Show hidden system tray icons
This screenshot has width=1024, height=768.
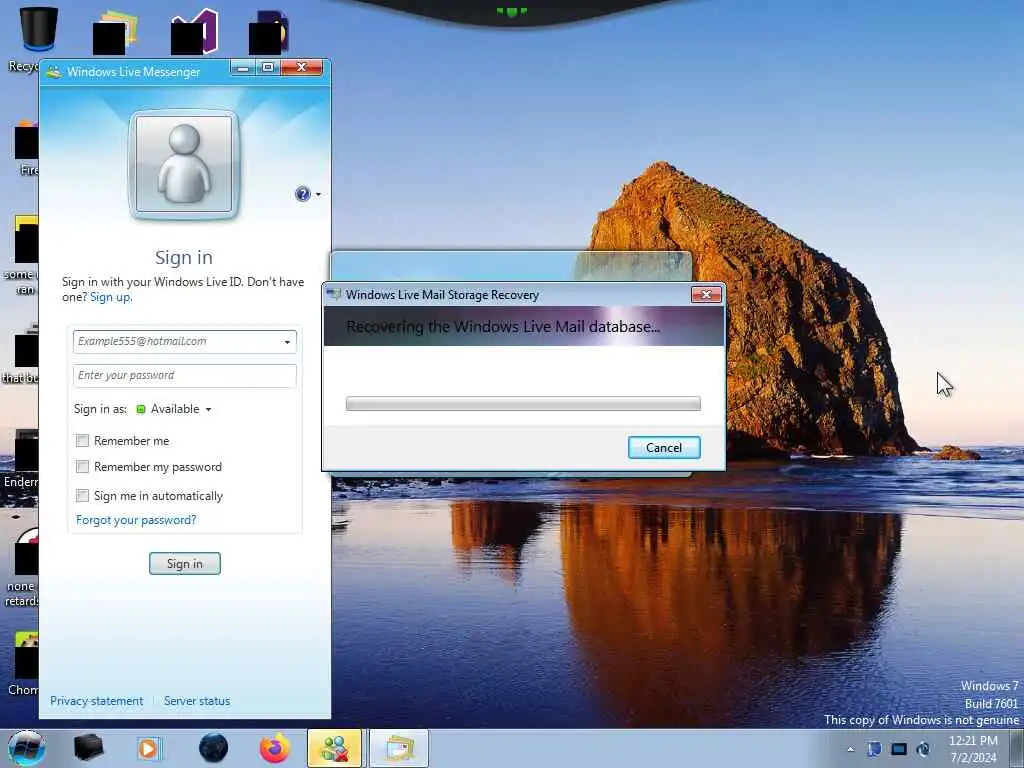(850, 749)
